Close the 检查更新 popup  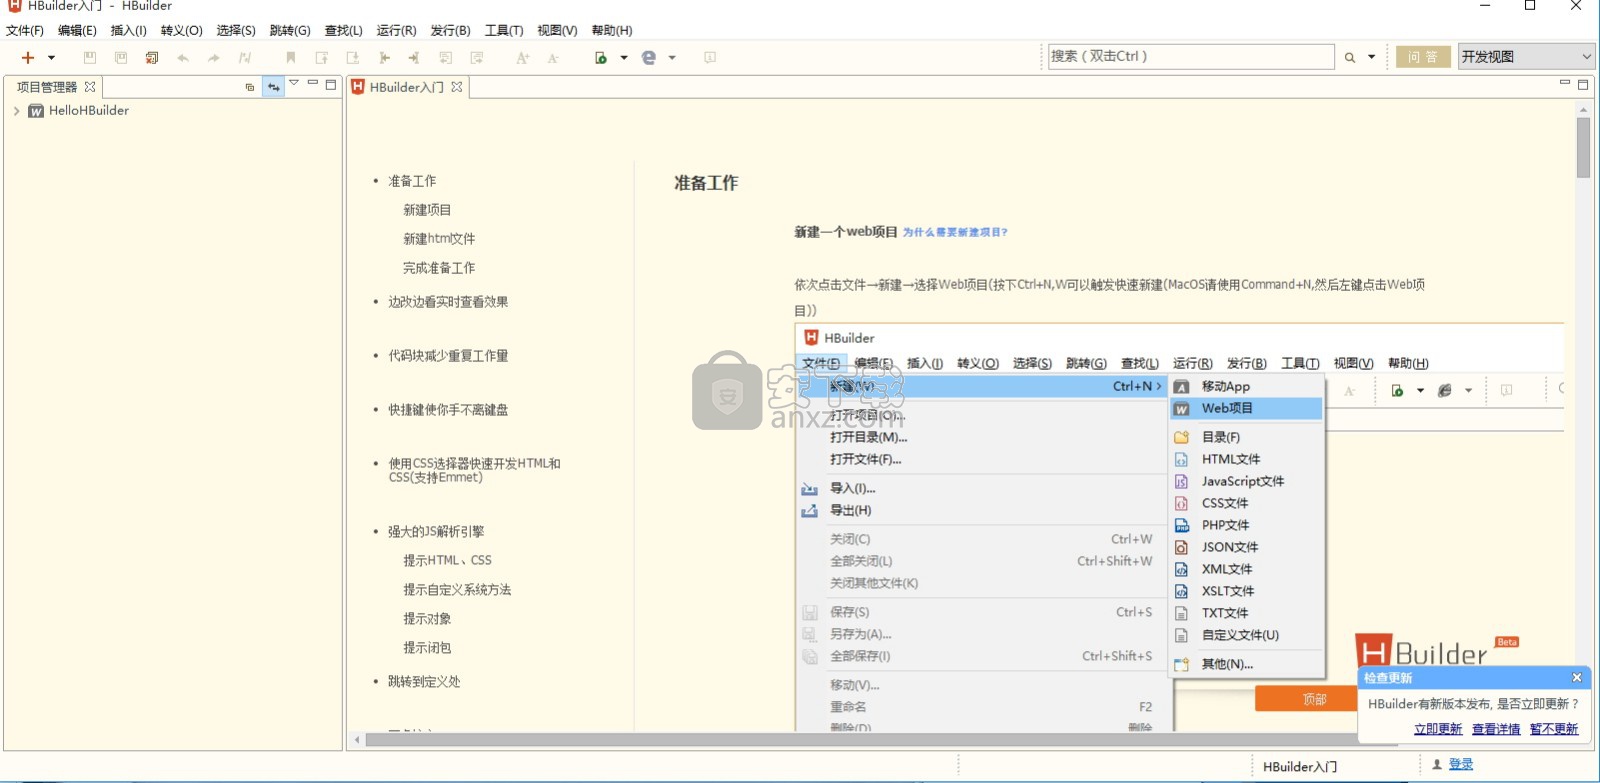(x=1577, y=678)
